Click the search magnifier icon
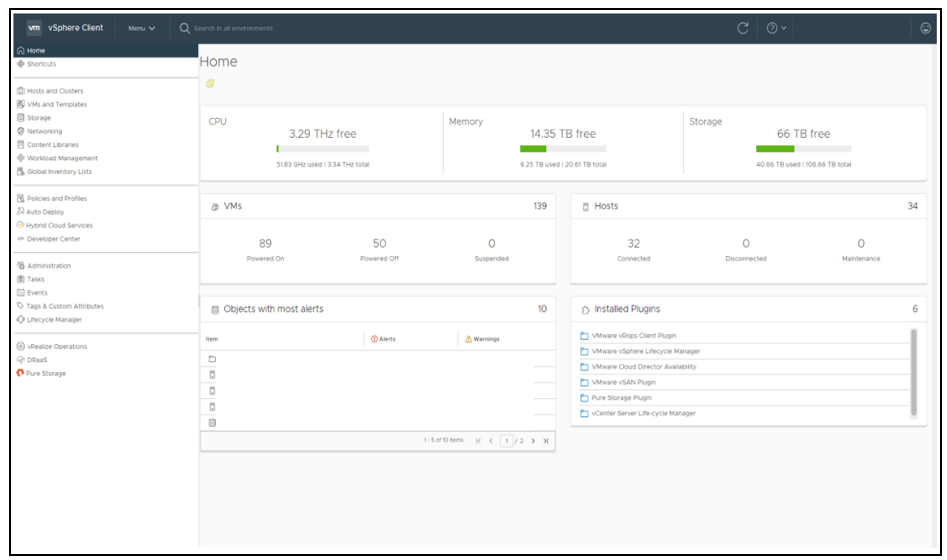This screenshot has width=947, height=560. 184,28
